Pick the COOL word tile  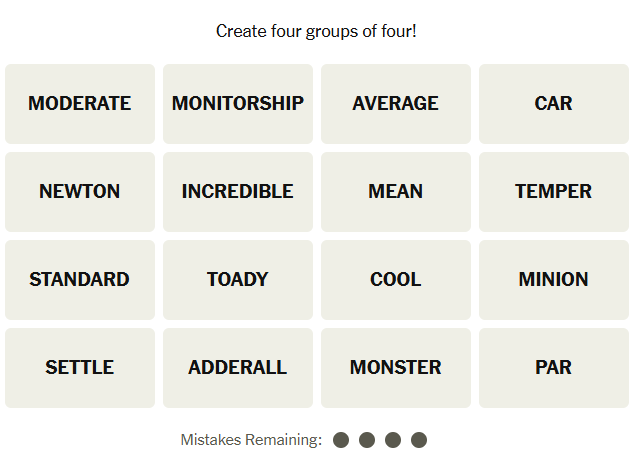coord(396,280)
